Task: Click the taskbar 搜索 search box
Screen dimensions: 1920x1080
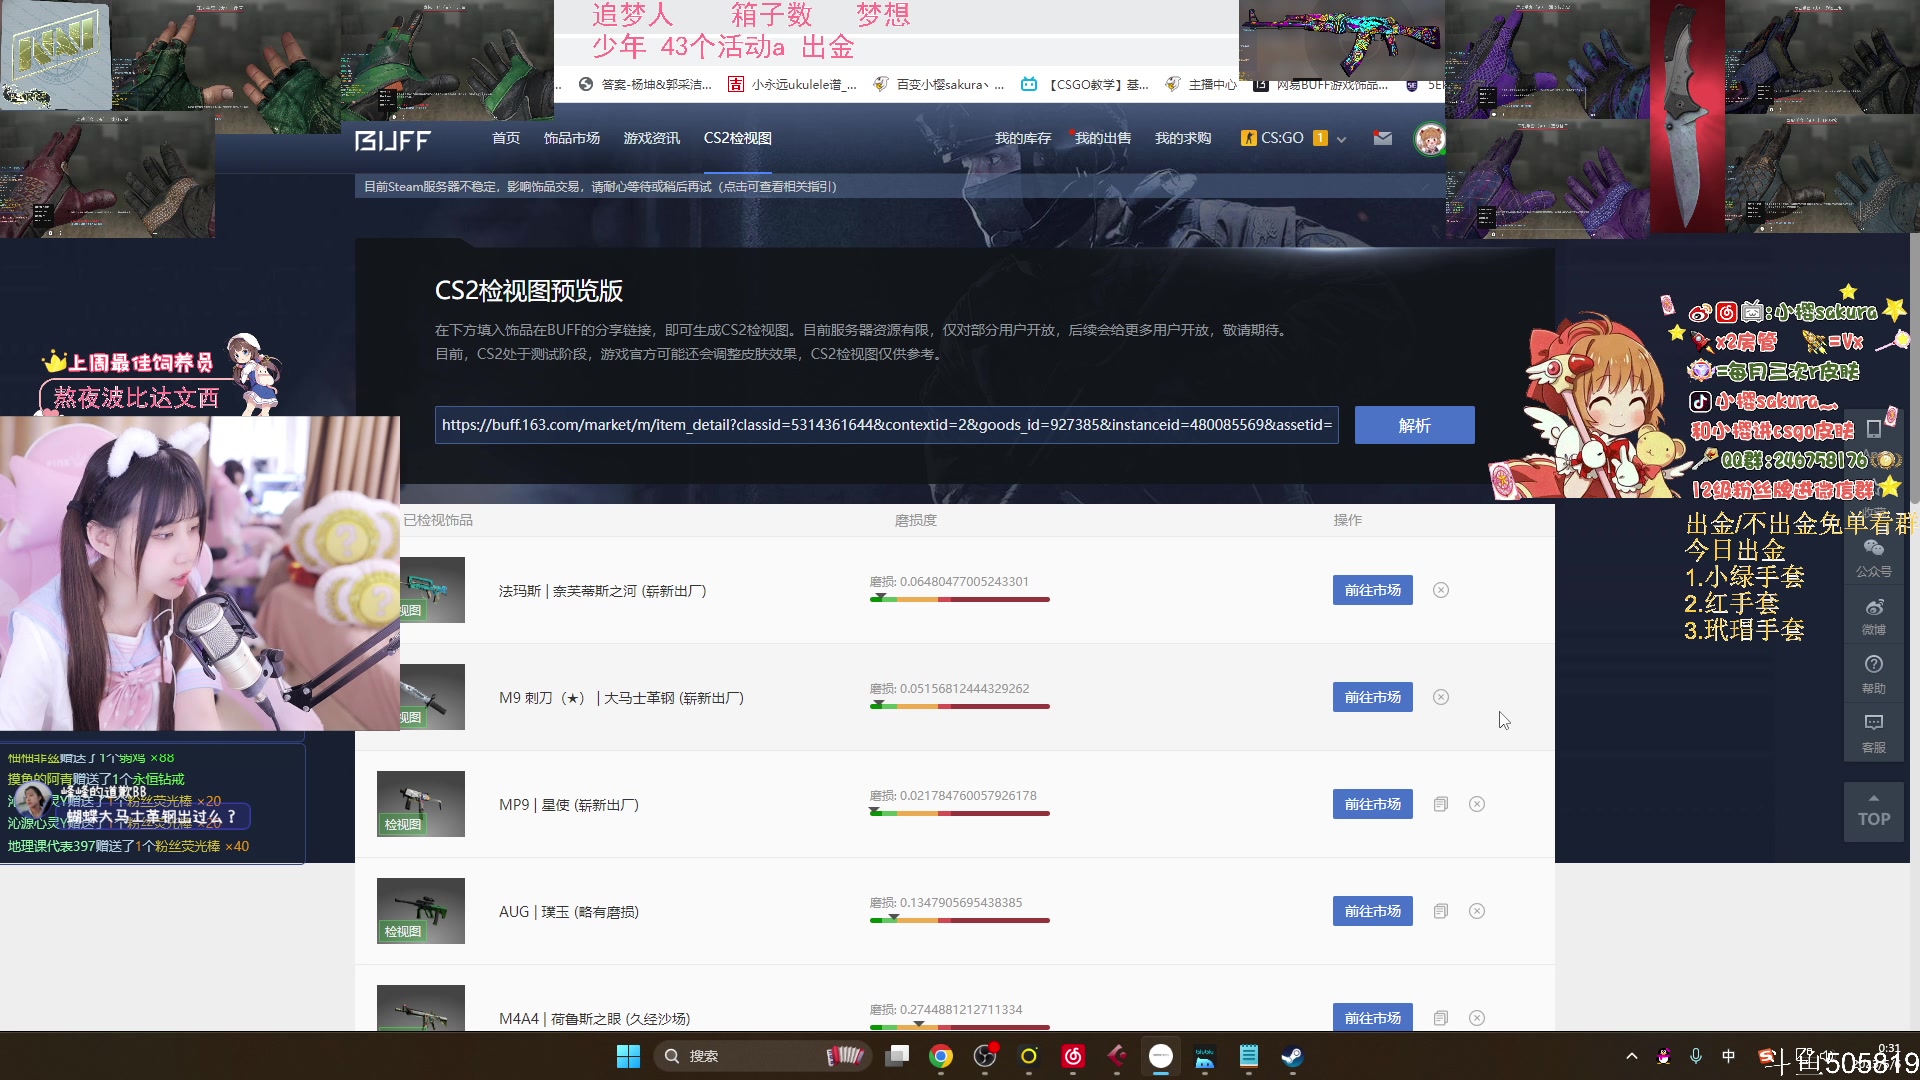Action: pyautogui.click(x=762, y=1056)
